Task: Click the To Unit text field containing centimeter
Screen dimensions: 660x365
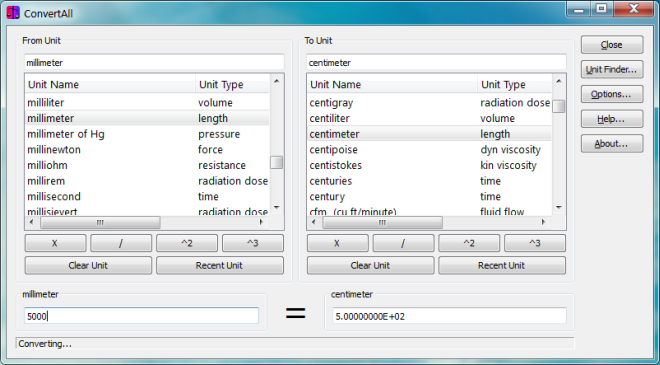Action: 436,63
